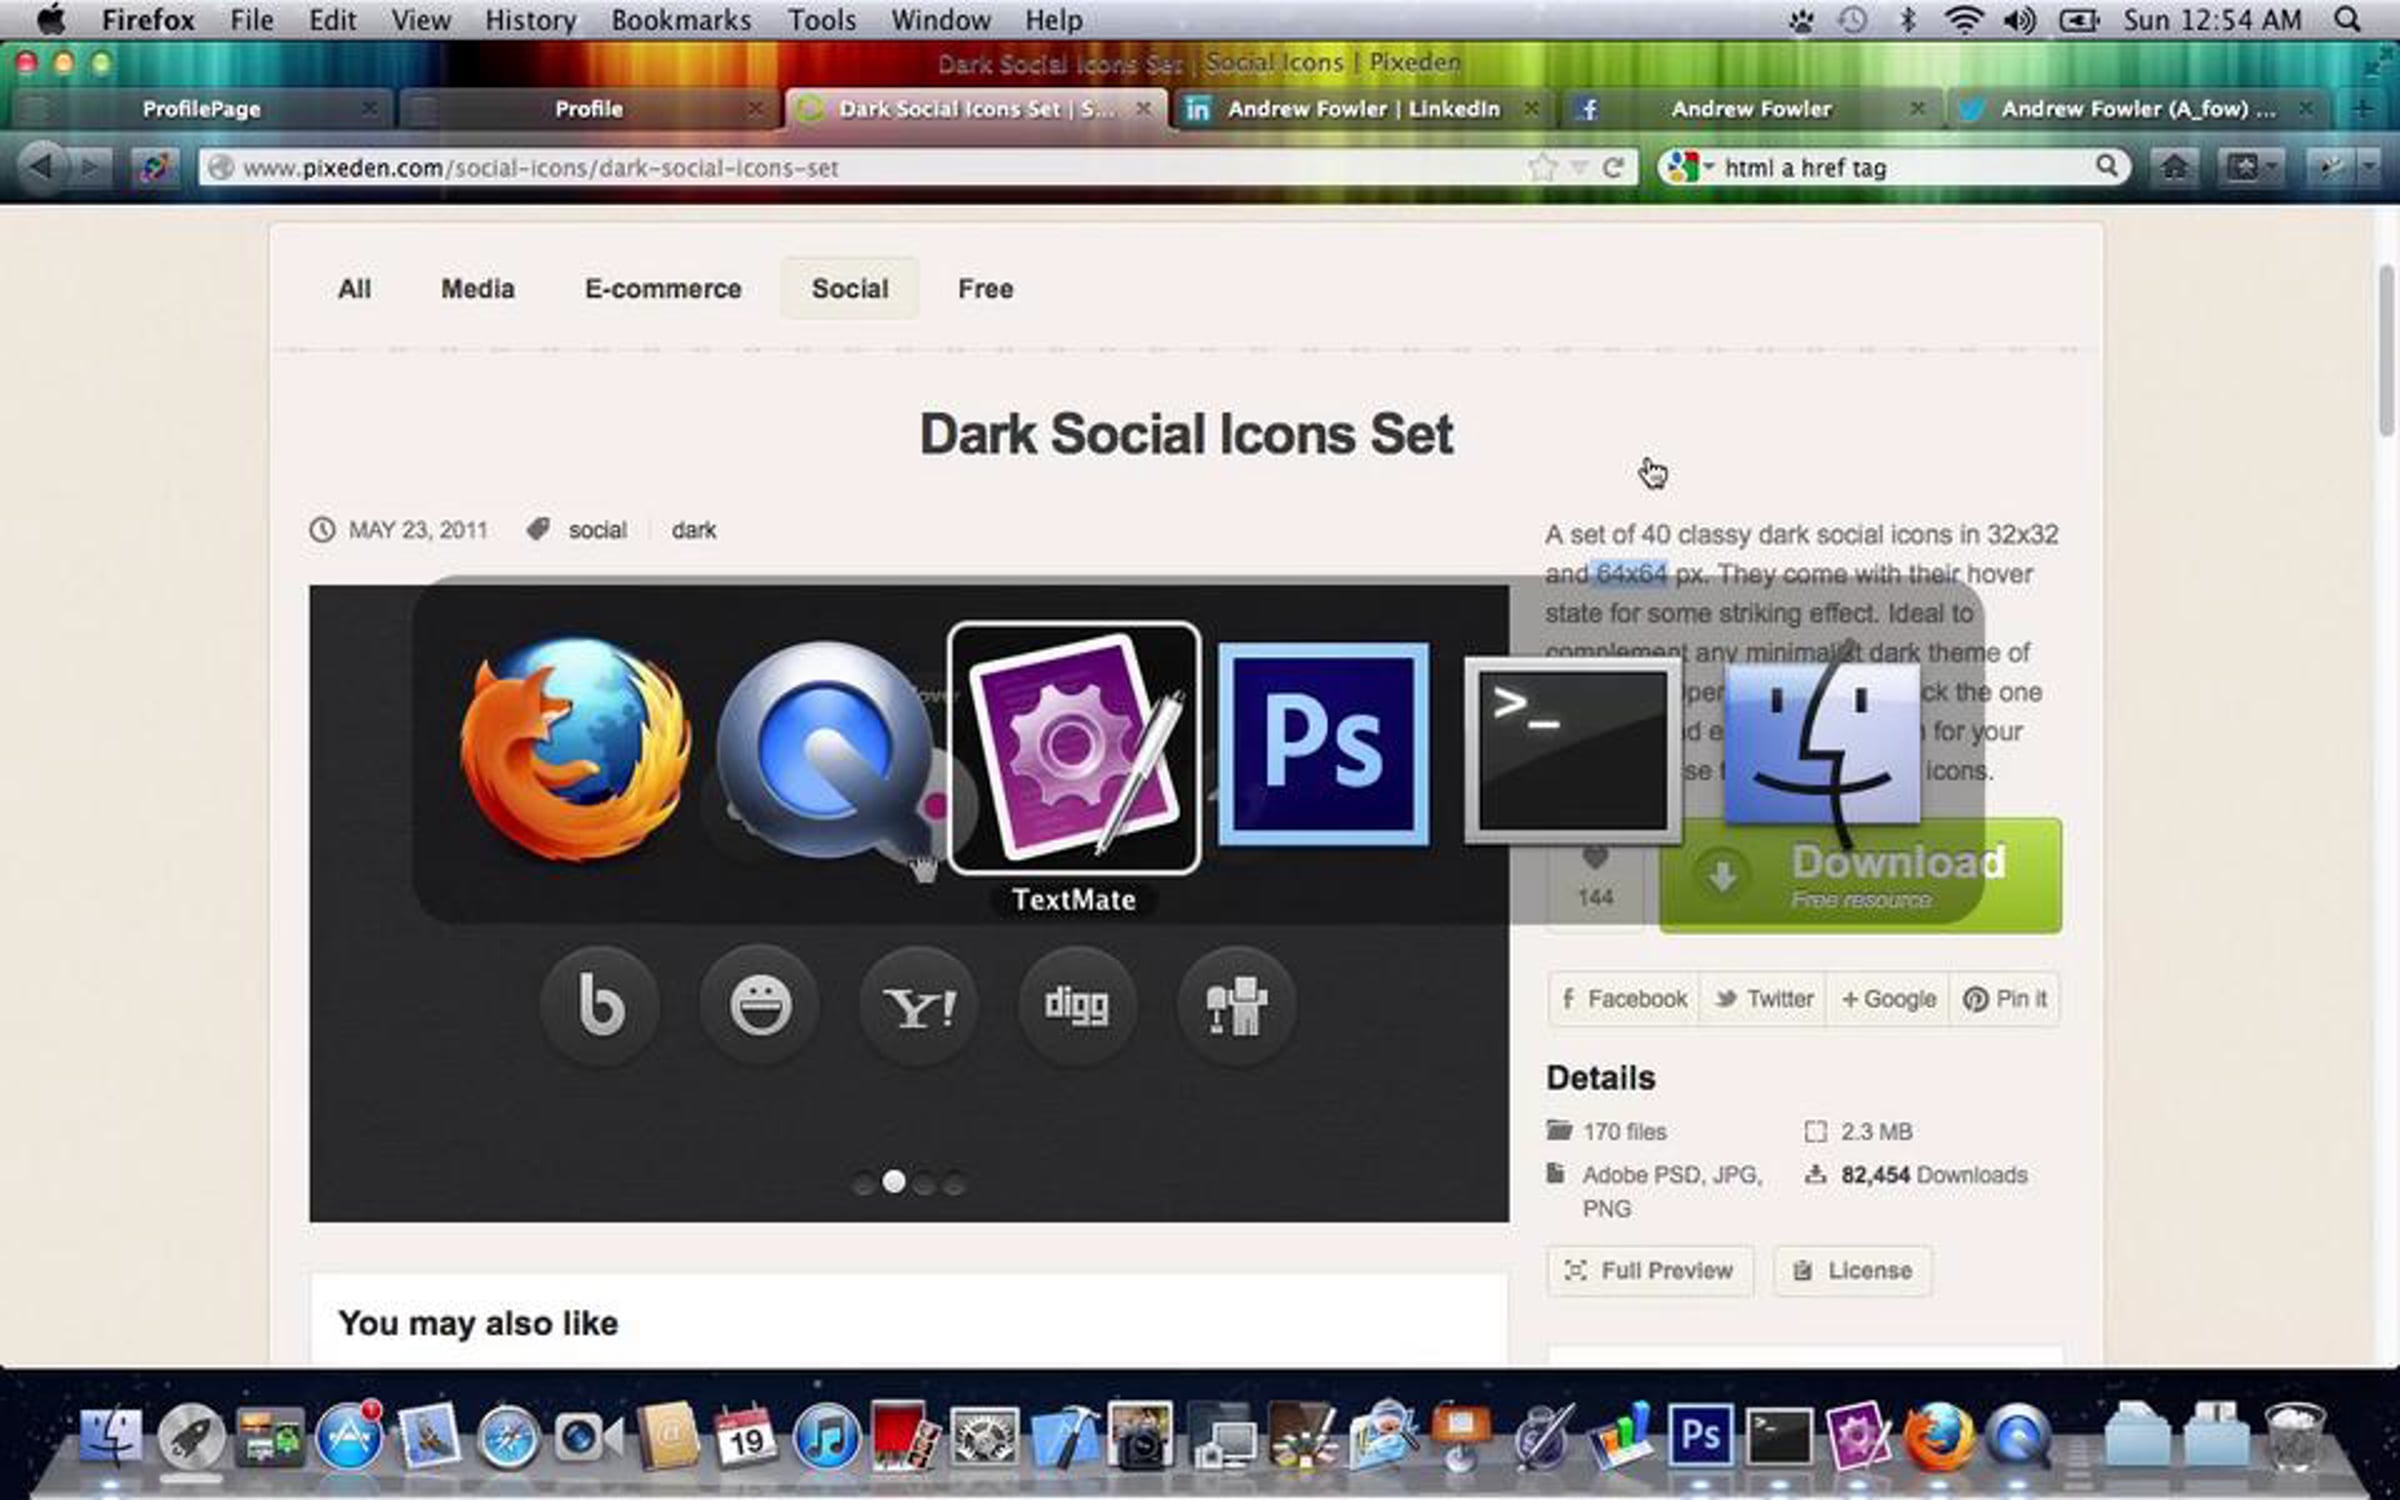The height and width of the screenshot is (1500, 2400).
Task: Click the Bluetooth menu bar icon
Action: (x=1908, y=20)
